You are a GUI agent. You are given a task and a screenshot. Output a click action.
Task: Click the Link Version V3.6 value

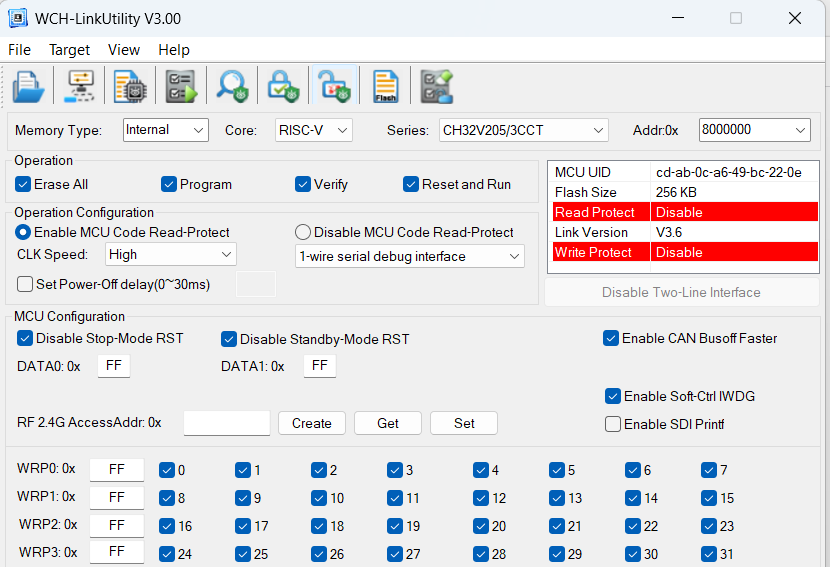pos(669,232)
